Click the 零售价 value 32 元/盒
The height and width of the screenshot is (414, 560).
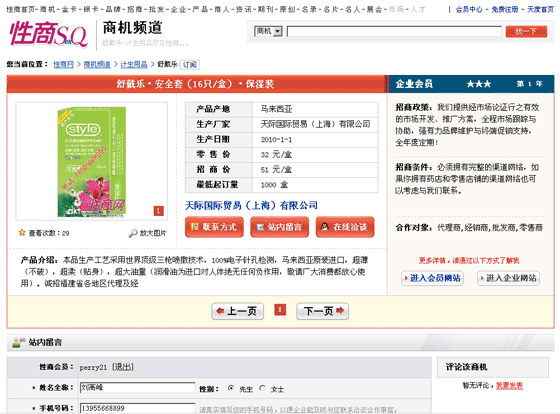click(x=276, y=155)
